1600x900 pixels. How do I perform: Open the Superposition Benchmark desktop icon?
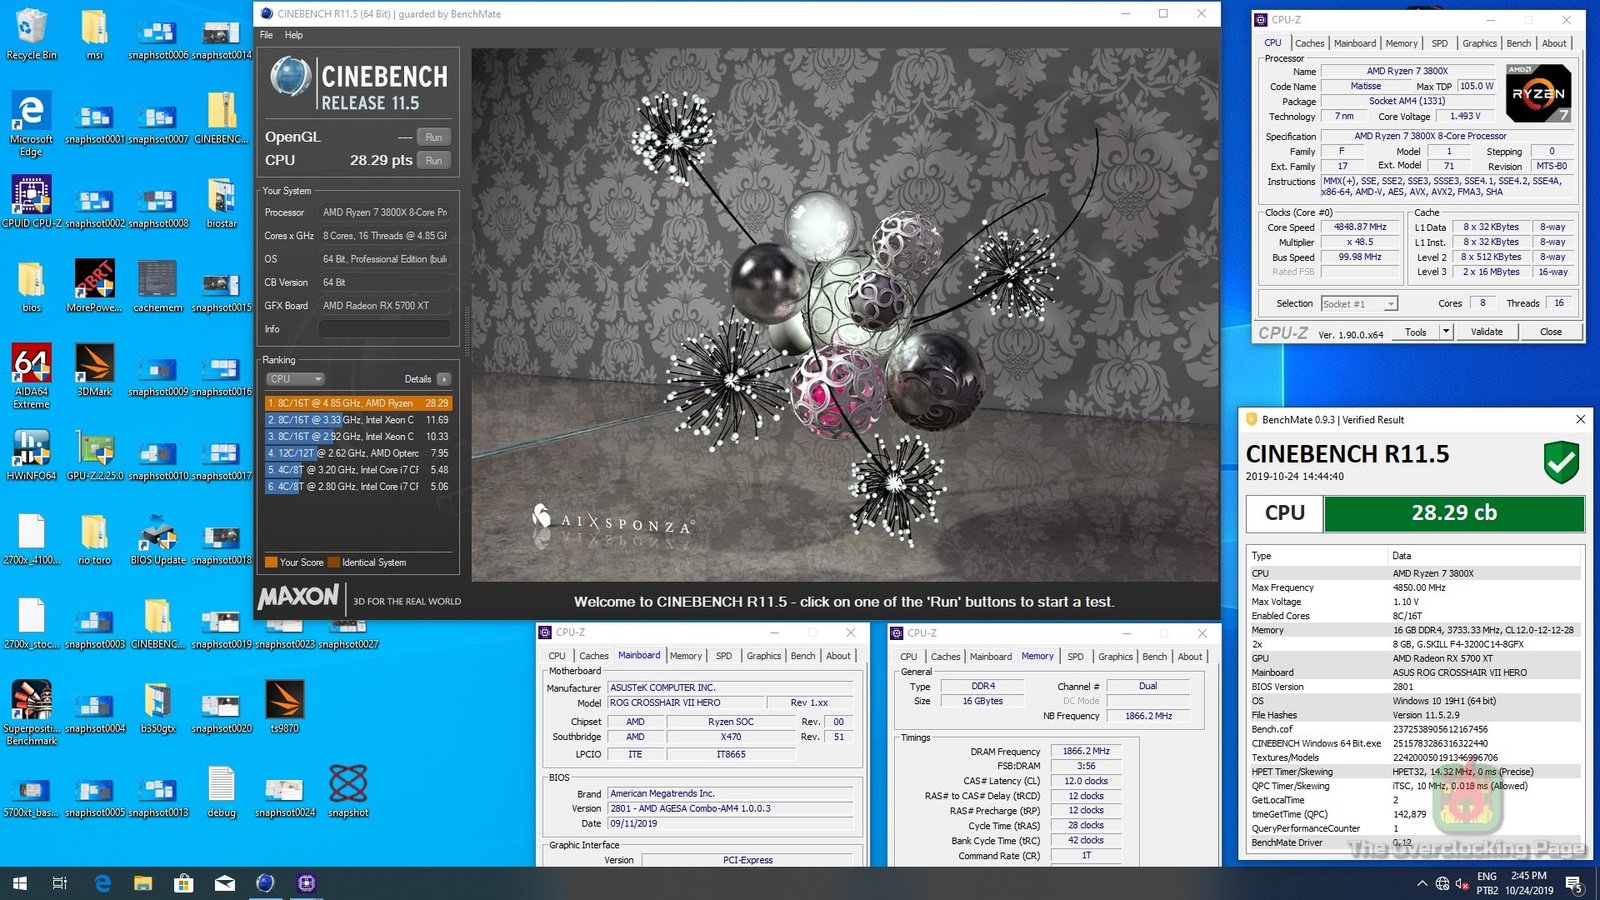point(31,703)
